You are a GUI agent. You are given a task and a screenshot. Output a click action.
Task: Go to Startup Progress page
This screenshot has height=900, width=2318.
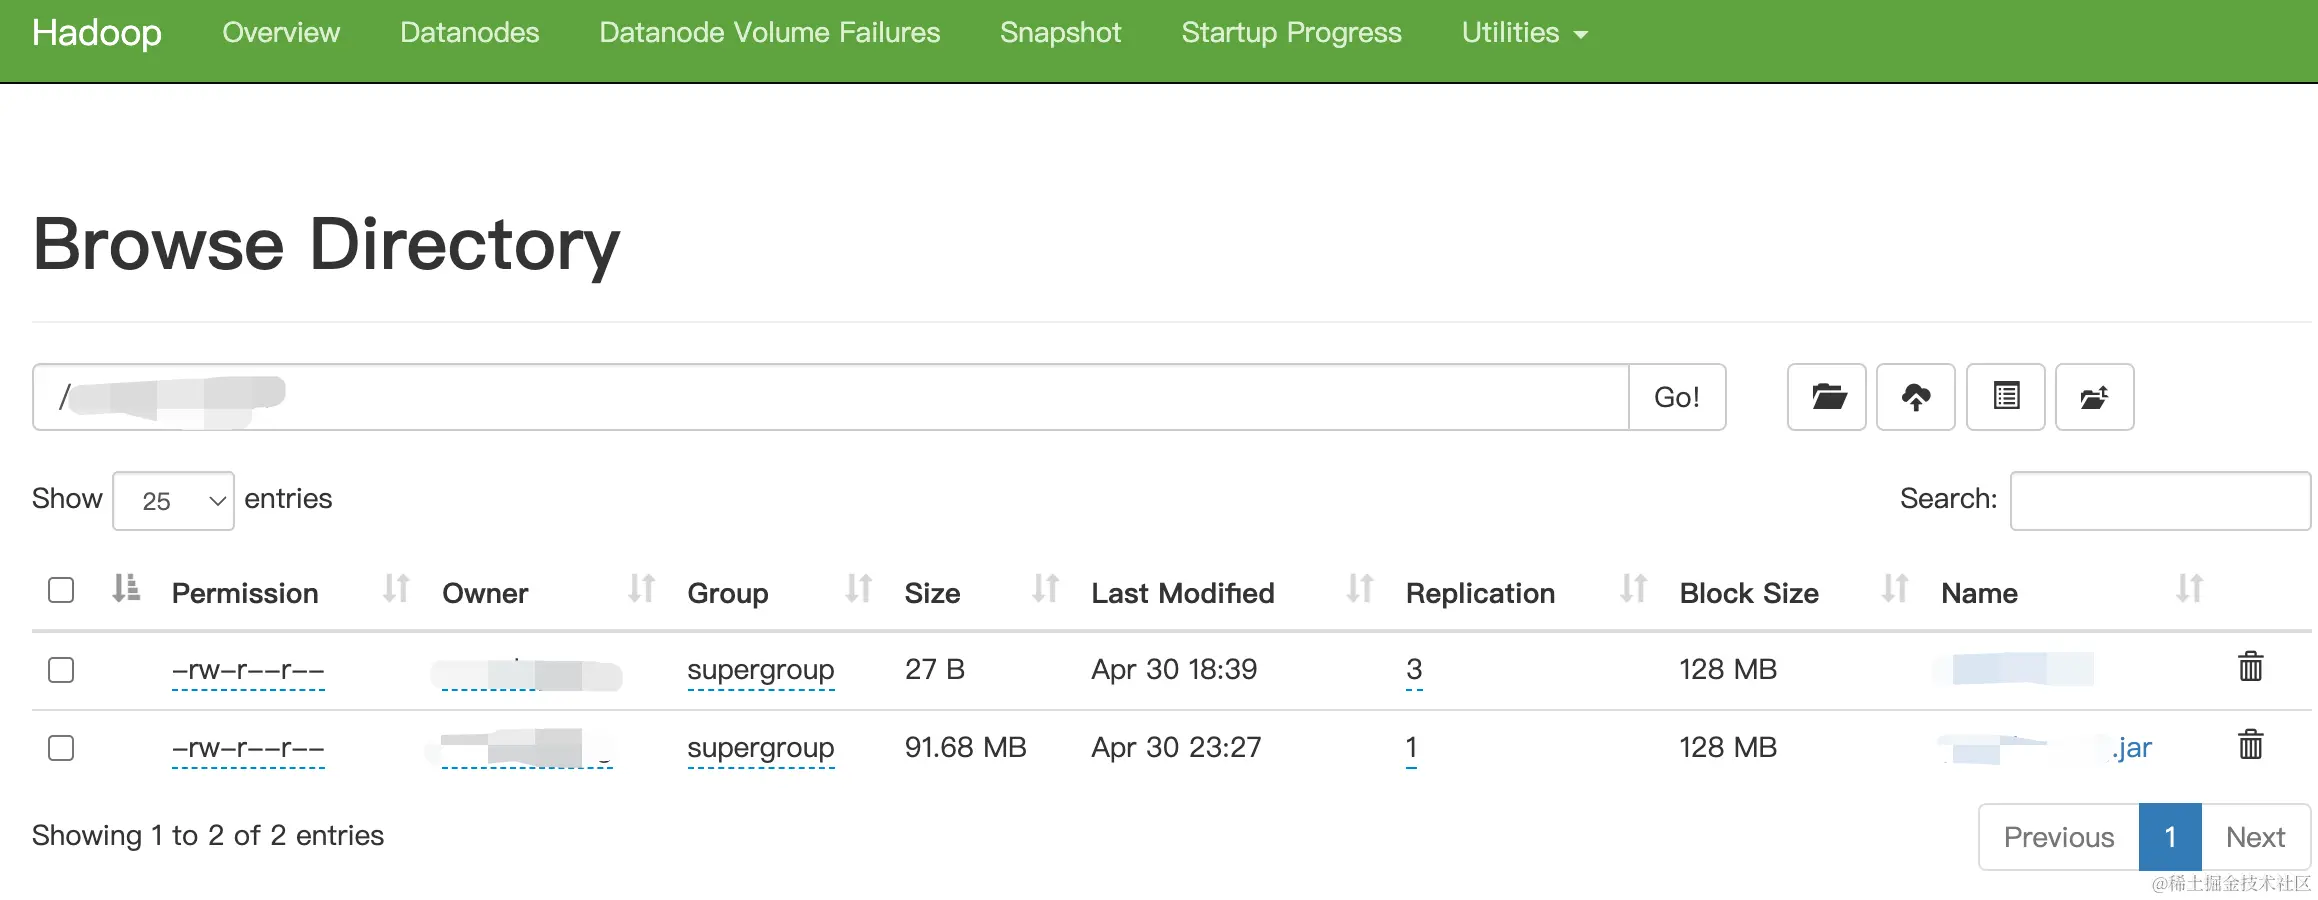(1291, 33)
